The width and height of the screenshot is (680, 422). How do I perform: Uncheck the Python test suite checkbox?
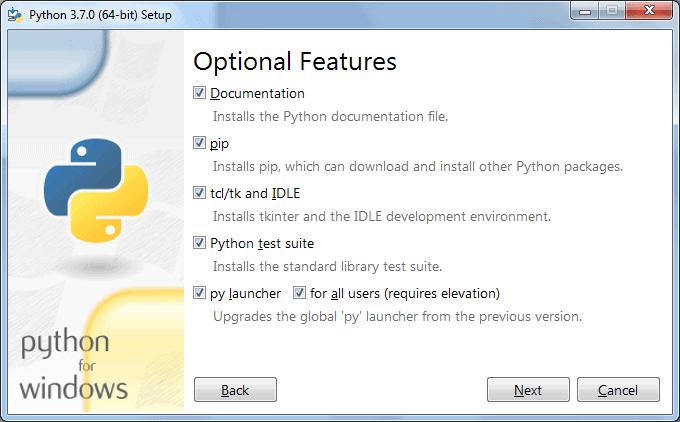point(200,243)
